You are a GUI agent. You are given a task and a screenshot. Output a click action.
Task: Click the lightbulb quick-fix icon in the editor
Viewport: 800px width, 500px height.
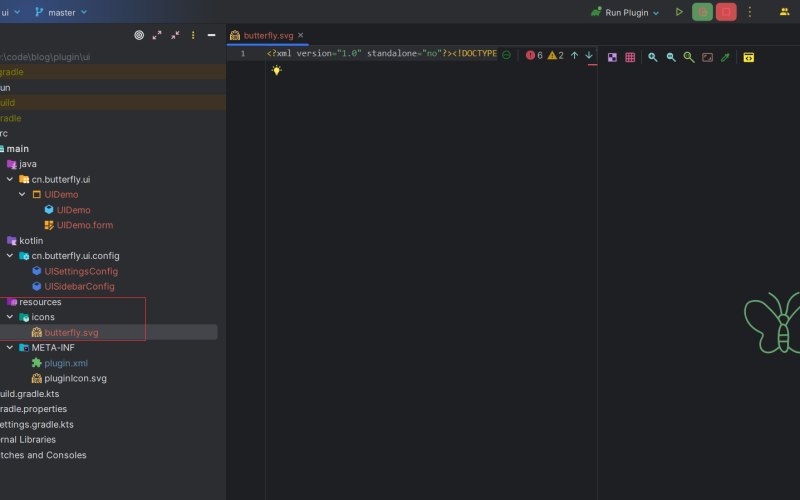[277, 70]
